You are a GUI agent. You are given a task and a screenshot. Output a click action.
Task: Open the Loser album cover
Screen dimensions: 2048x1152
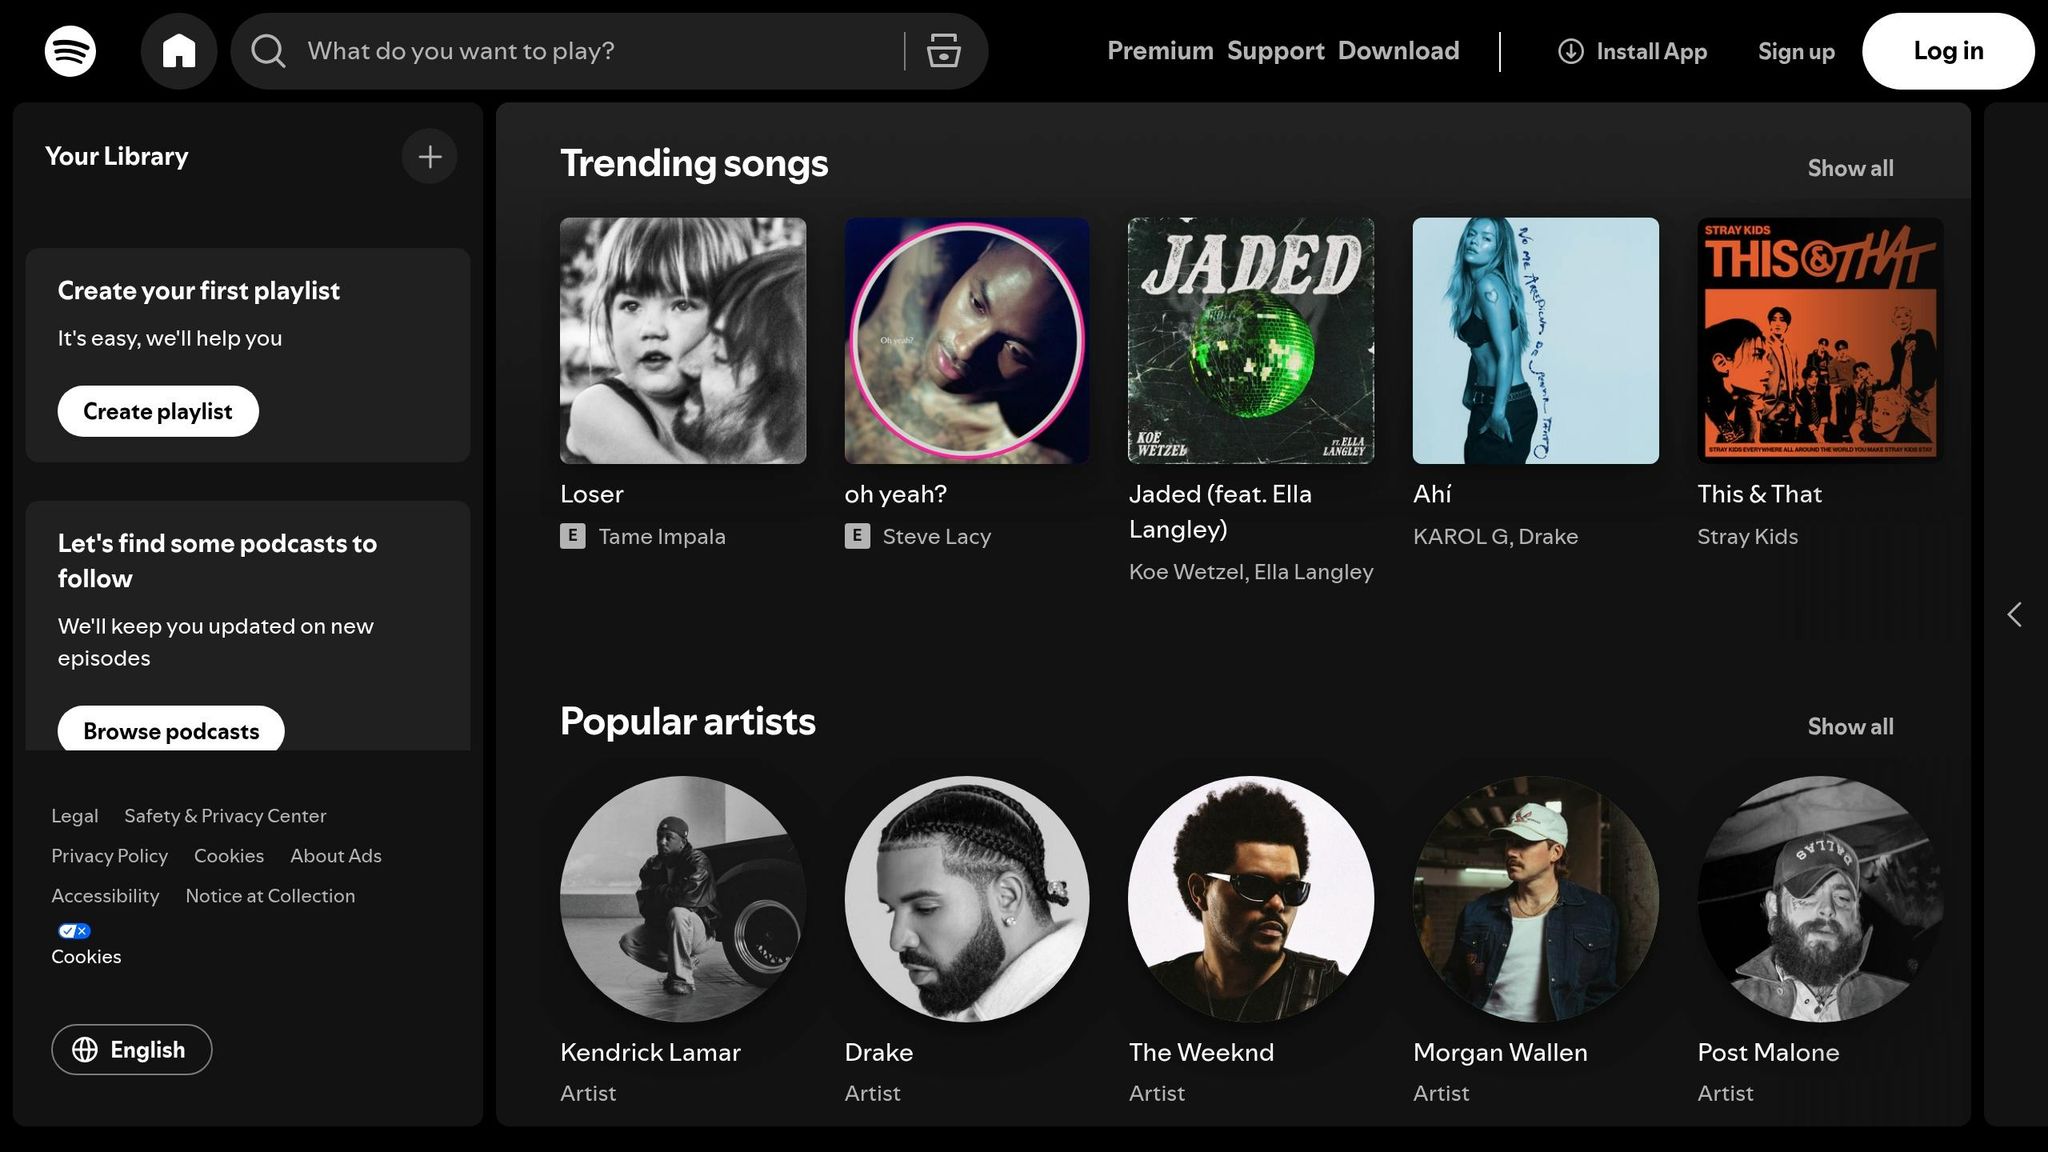(x=683, y=341)
